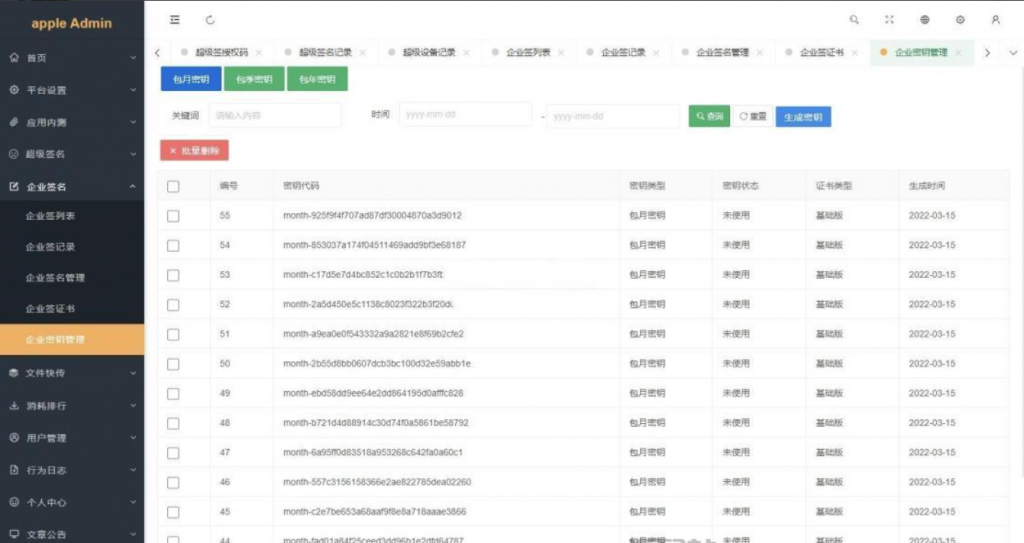Switch to the 超级设备记录 tab

point(428,52)
